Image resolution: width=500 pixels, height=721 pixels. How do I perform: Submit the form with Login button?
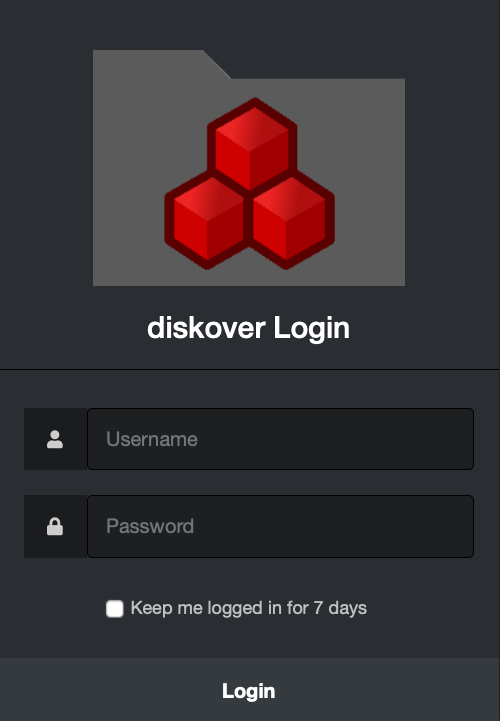click(250, 690)
